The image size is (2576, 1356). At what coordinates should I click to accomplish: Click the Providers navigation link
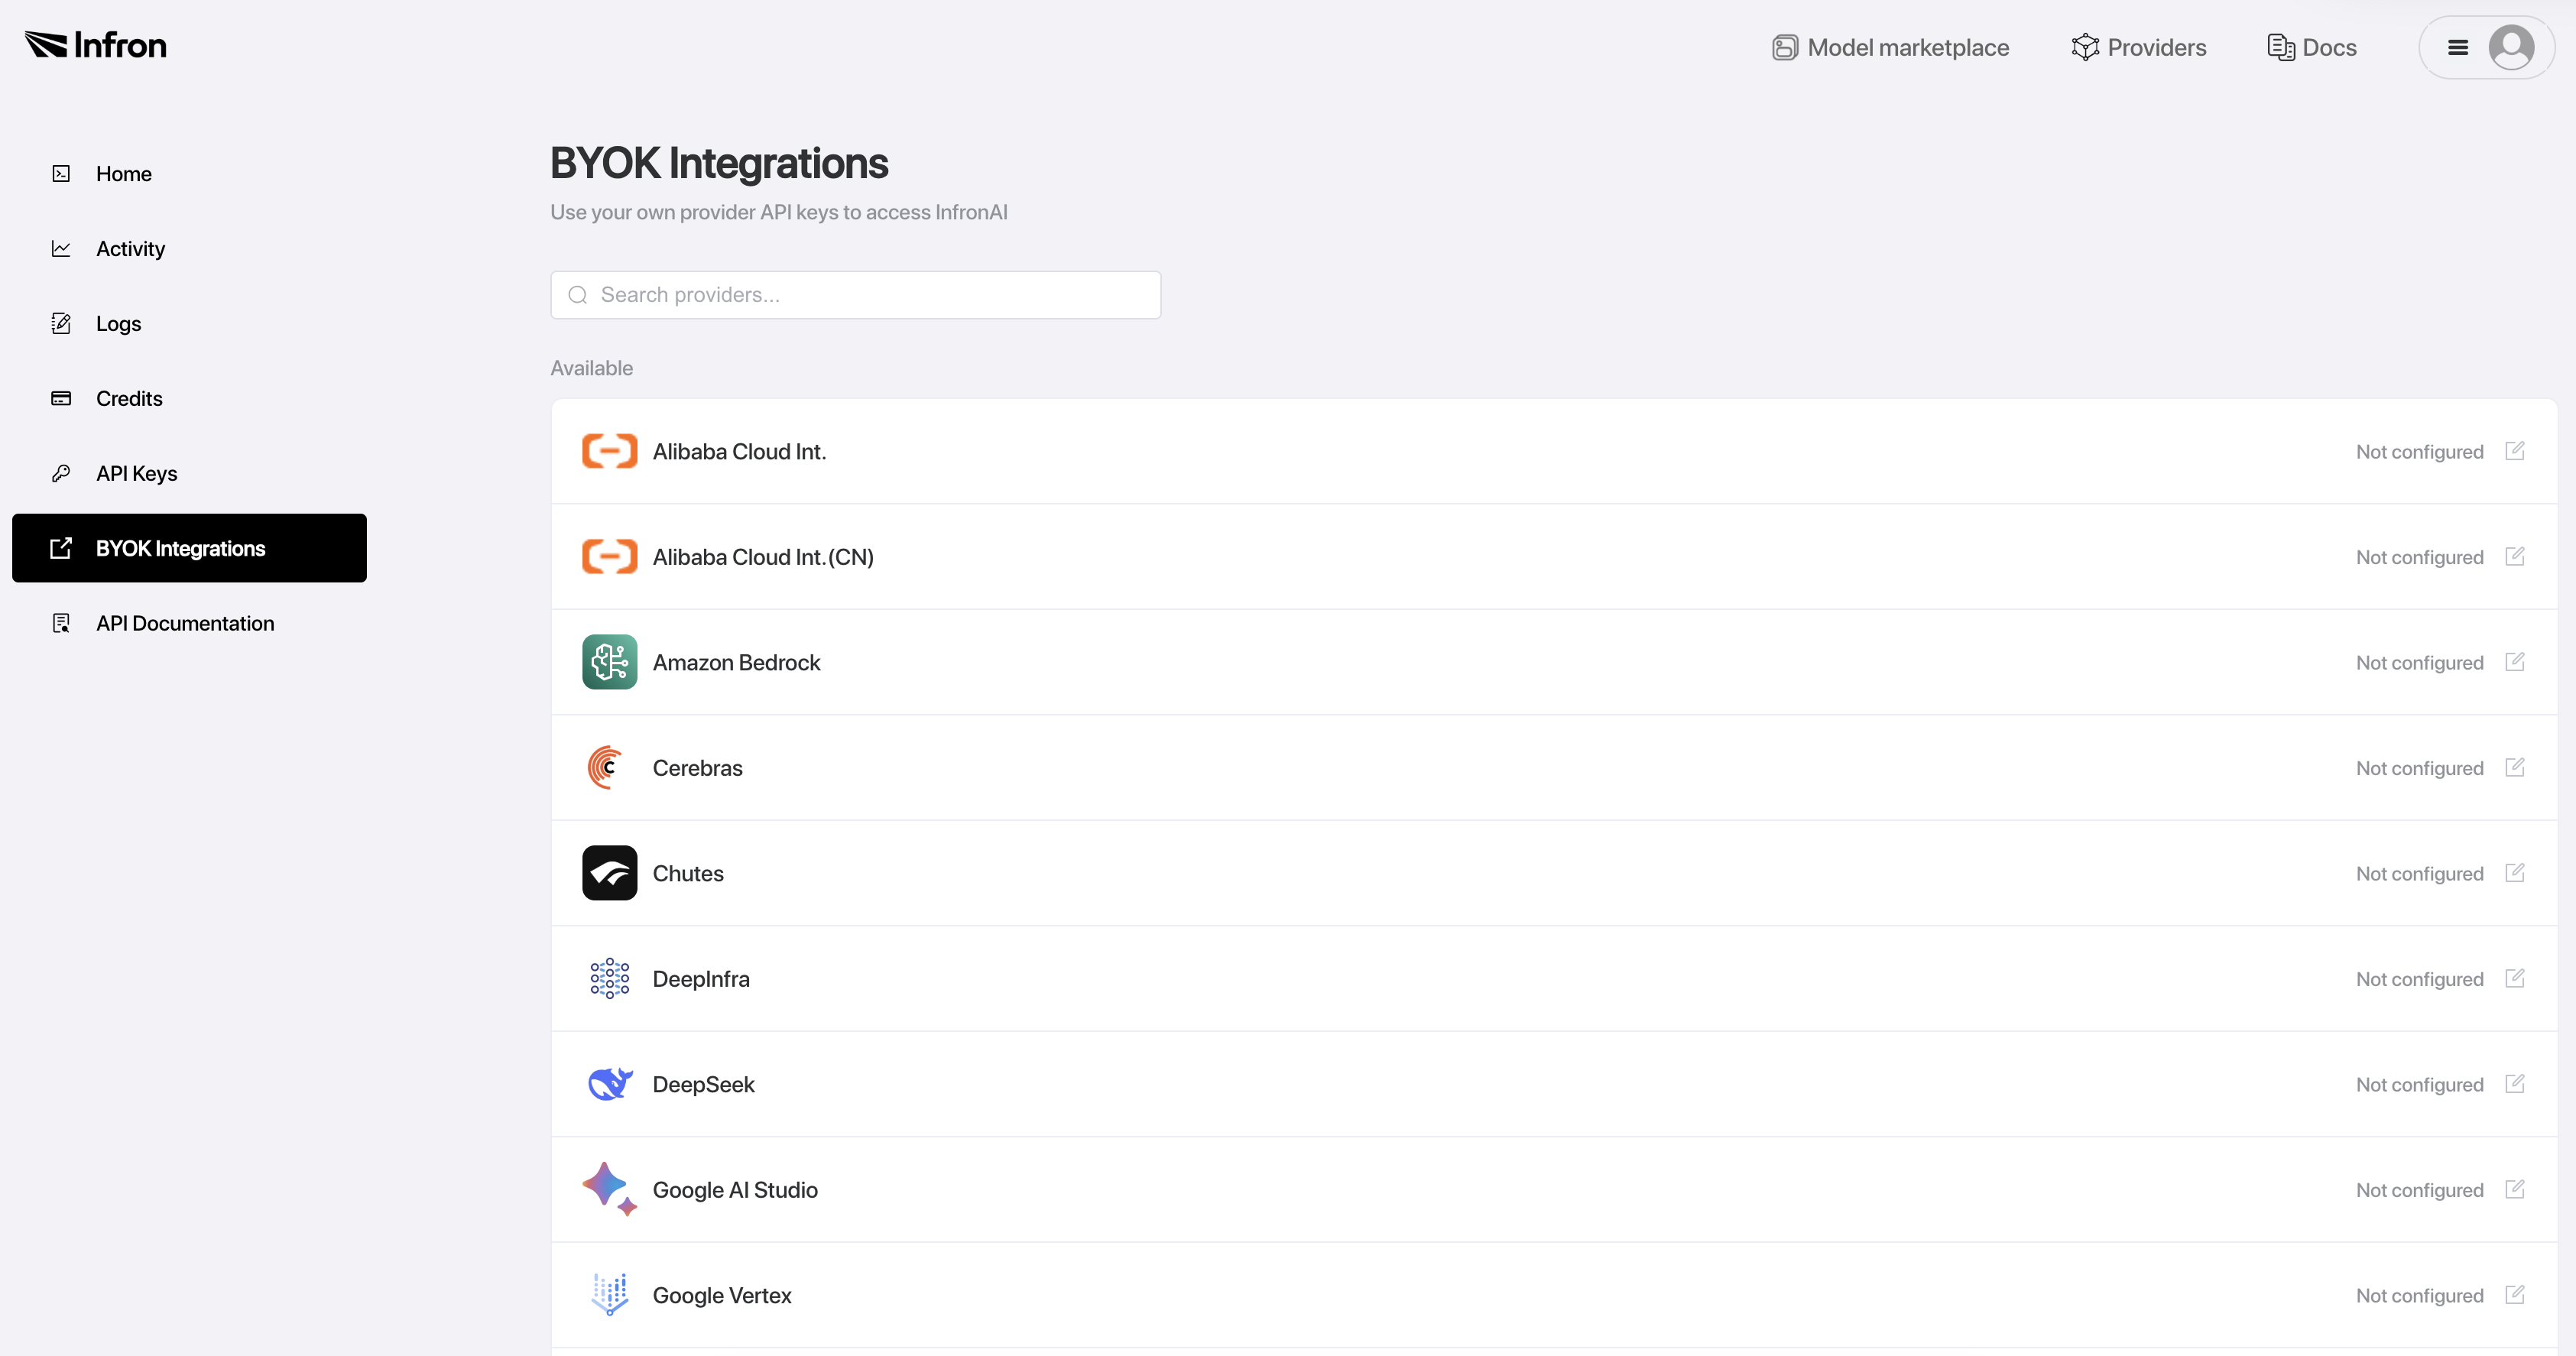pos(2139,47)
